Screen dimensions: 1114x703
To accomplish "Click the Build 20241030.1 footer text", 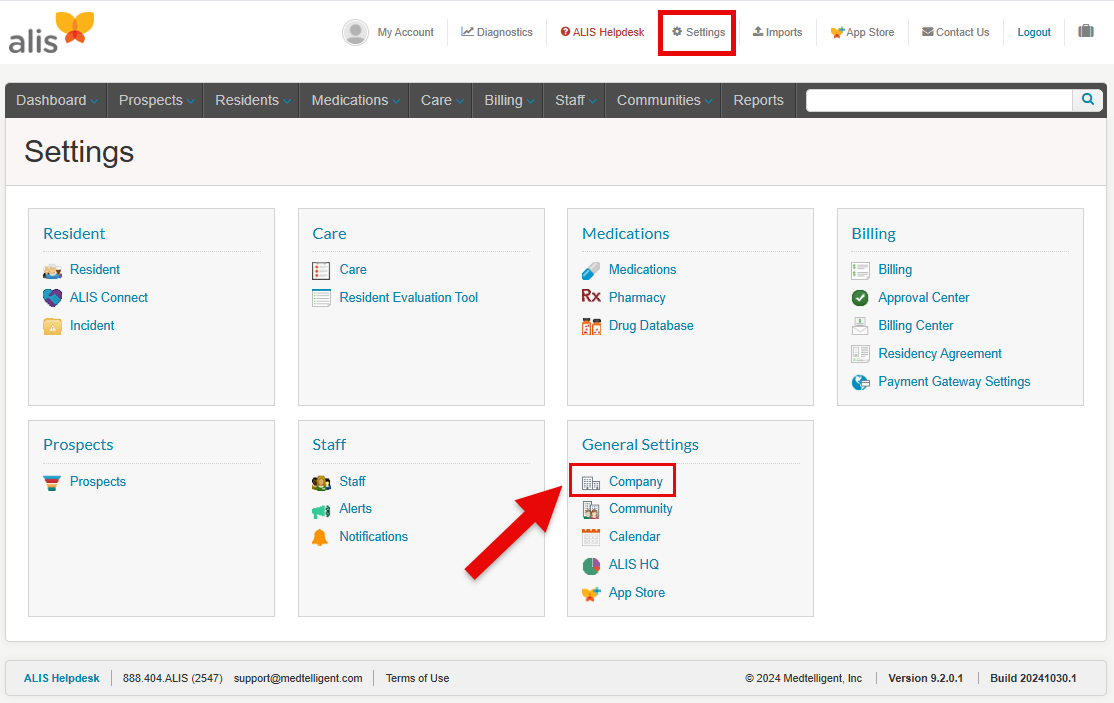I will [x=1033, y=678].
